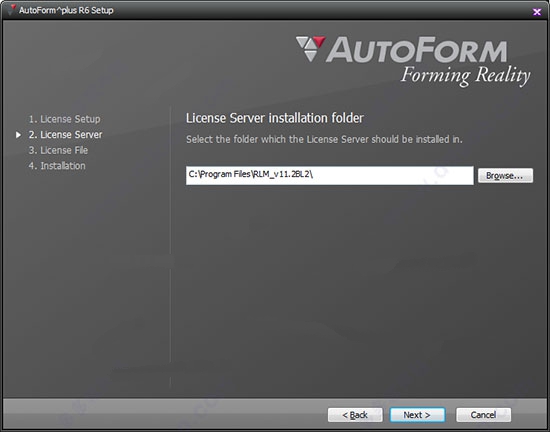Select step 2 License Server
Image resolution: width=550 pixels, height=432 pixels.
(66, 135)
